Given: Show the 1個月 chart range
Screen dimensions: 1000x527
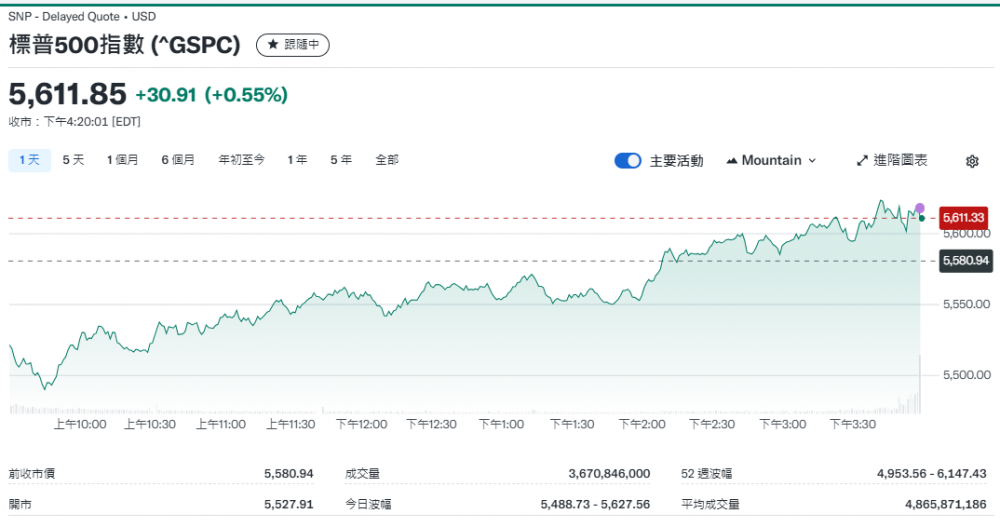Looking at the screenshot, I should click(123, 160).
